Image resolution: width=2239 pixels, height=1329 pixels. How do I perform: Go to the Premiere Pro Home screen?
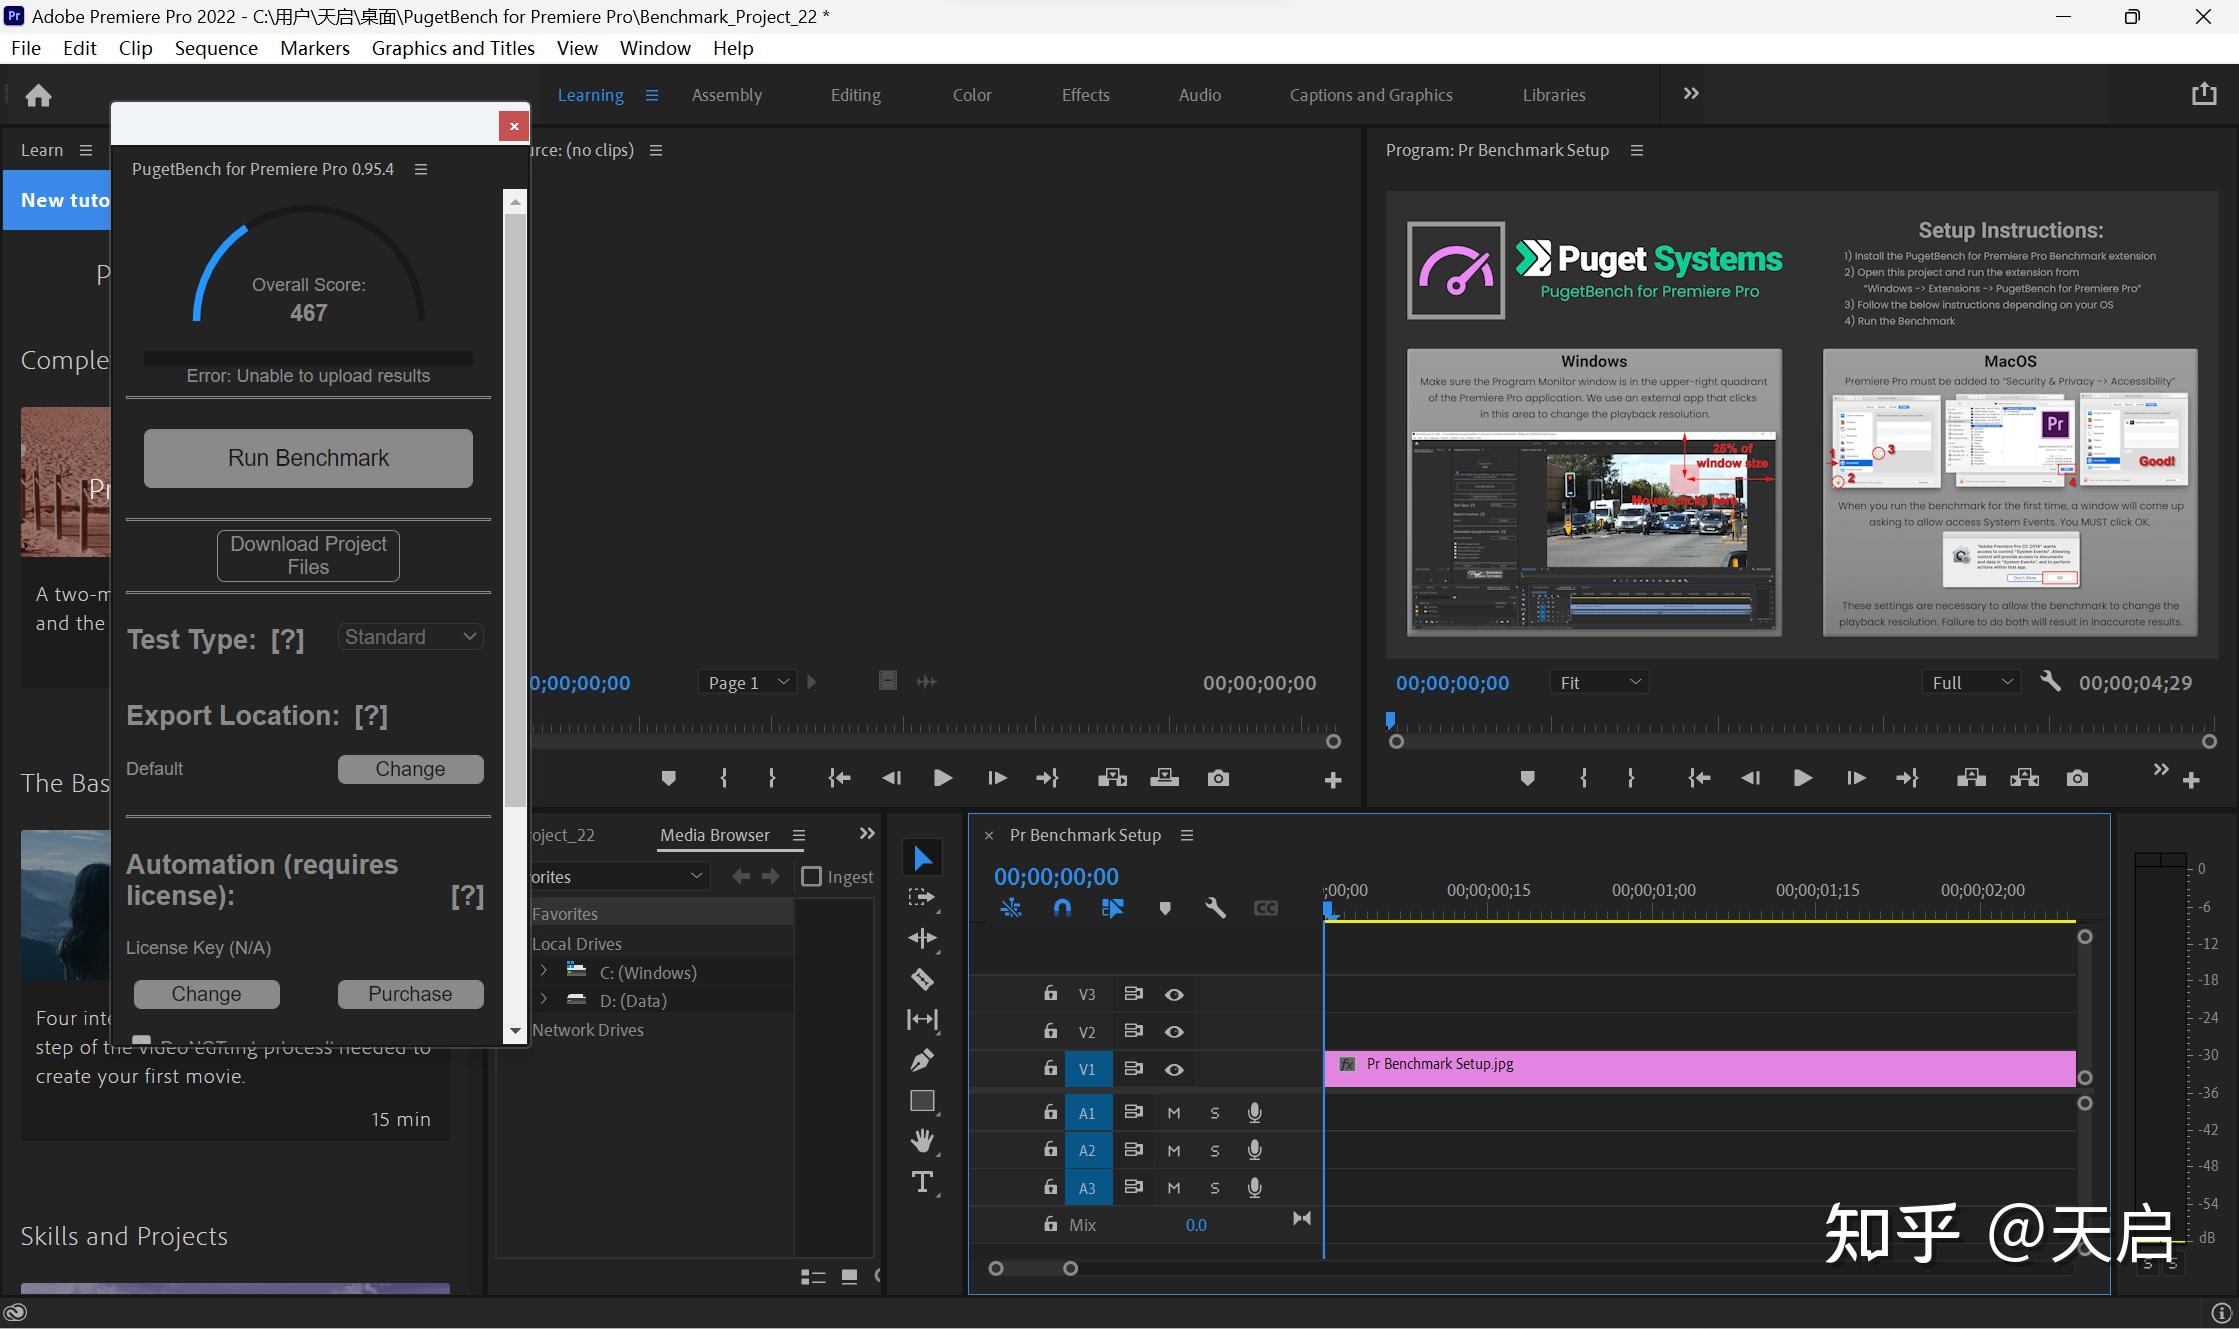coord(38,95)
